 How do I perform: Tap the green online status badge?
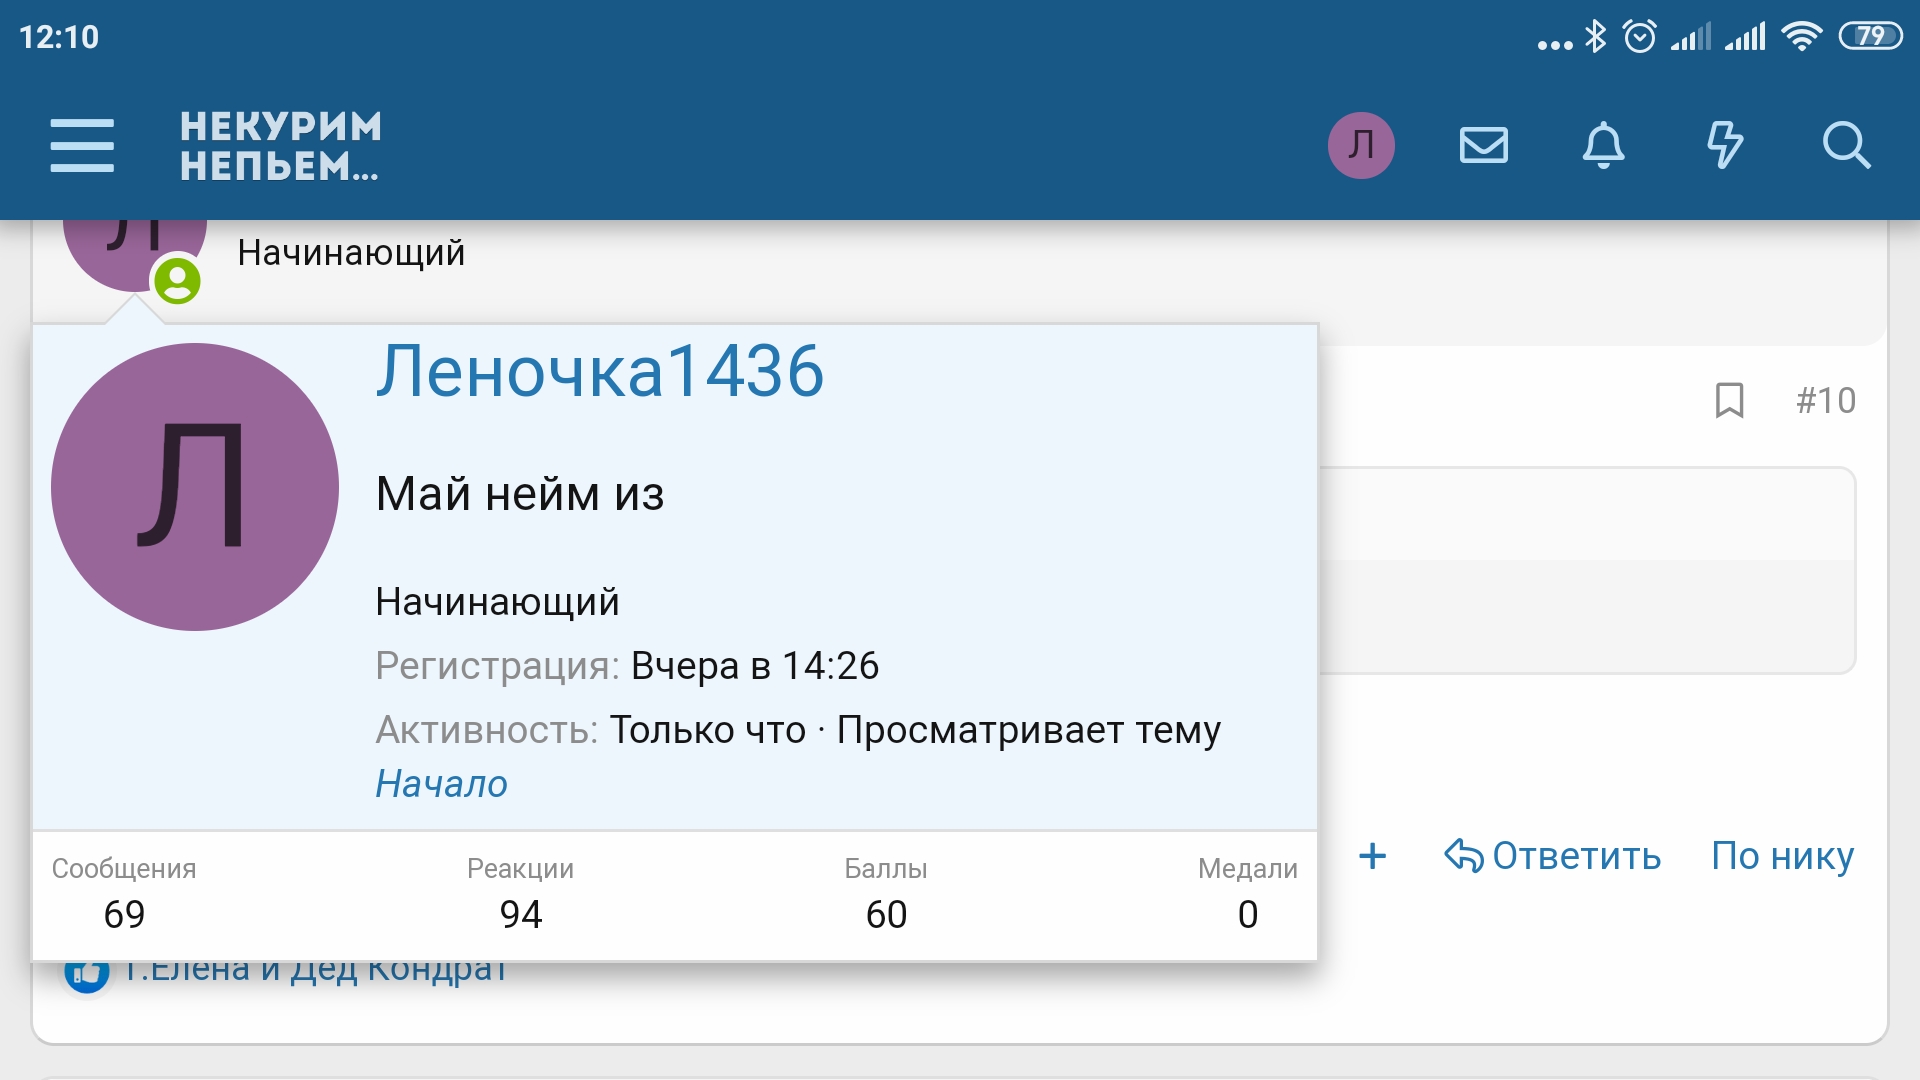177,280
